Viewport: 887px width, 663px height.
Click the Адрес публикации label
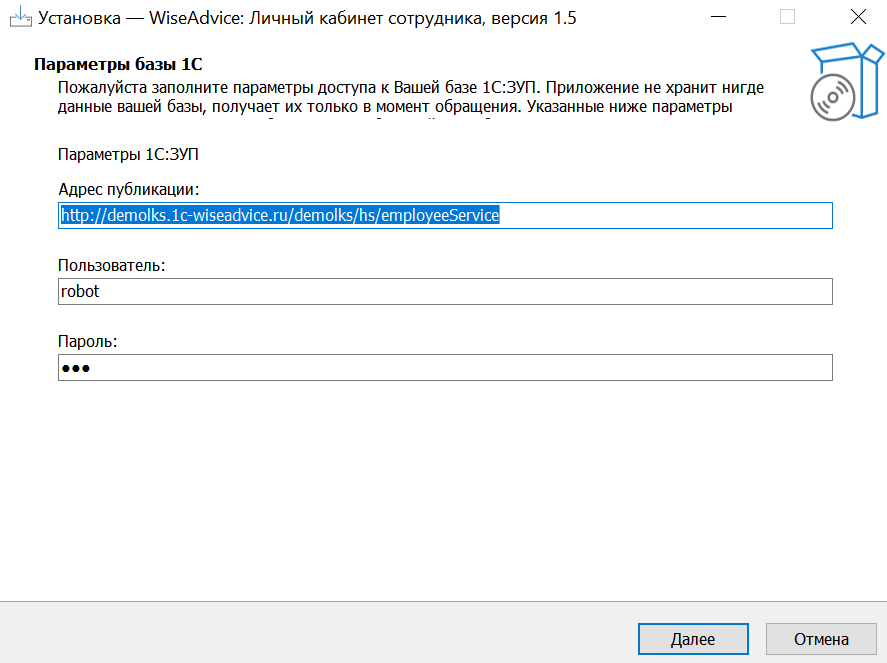[129, 189]
